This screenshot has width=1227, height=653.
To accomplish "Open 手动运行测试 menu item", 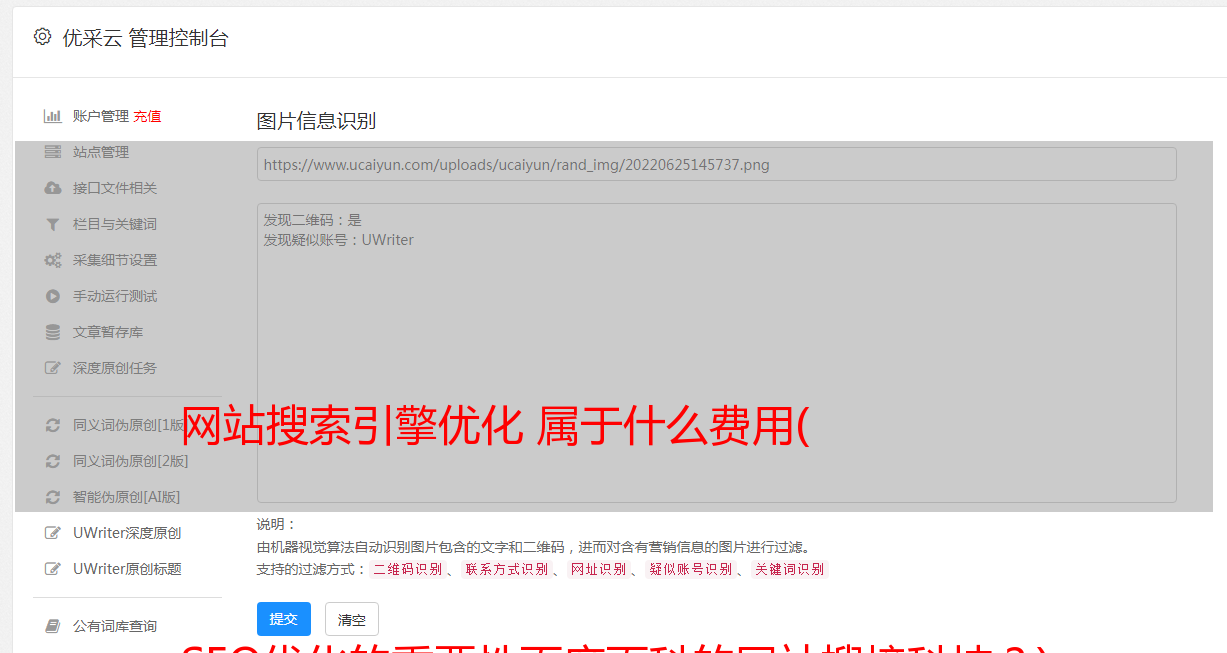I will pyautogui.click(x=115, y=296).
